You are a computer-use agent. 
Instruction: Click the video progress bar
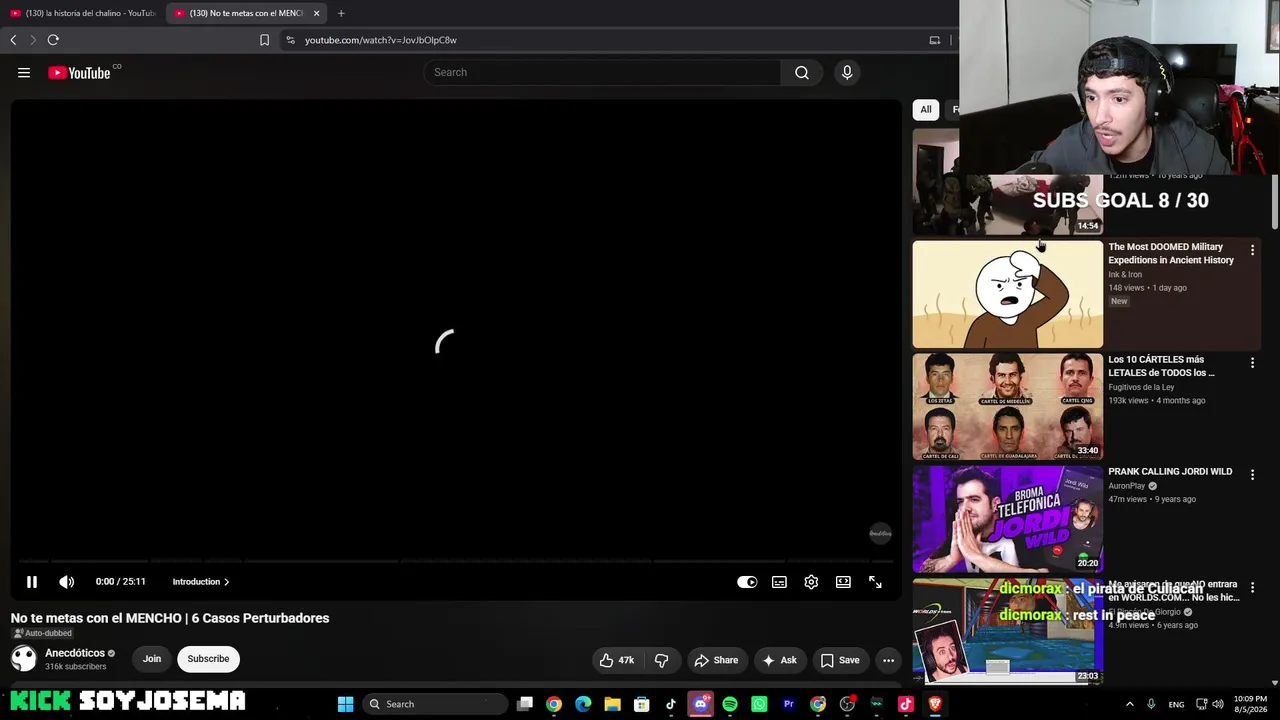[x=455, y=561]
